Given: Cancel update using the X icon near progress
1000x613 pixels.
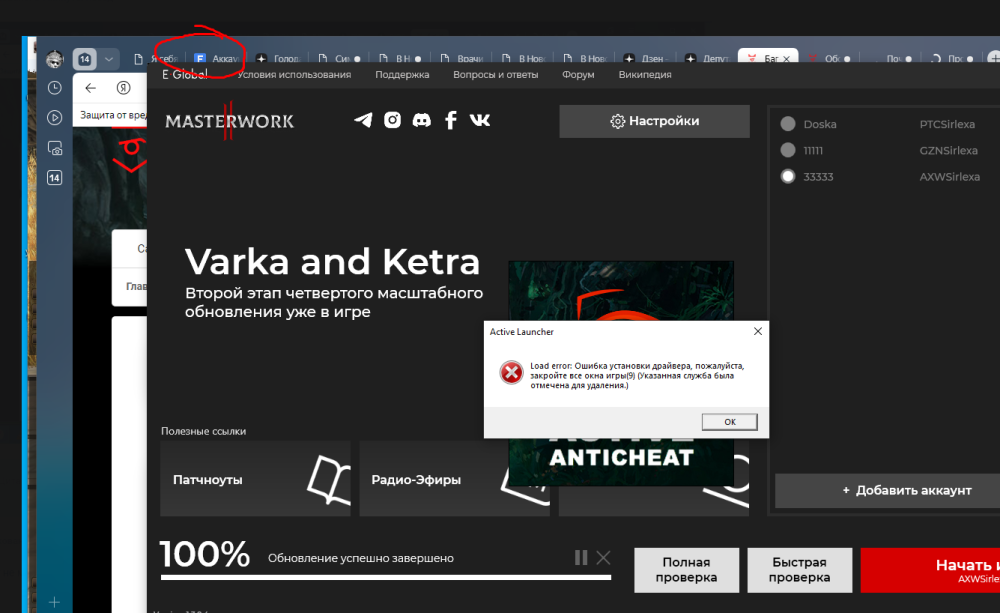Looking at the screenshot, I should click(603, 557).
